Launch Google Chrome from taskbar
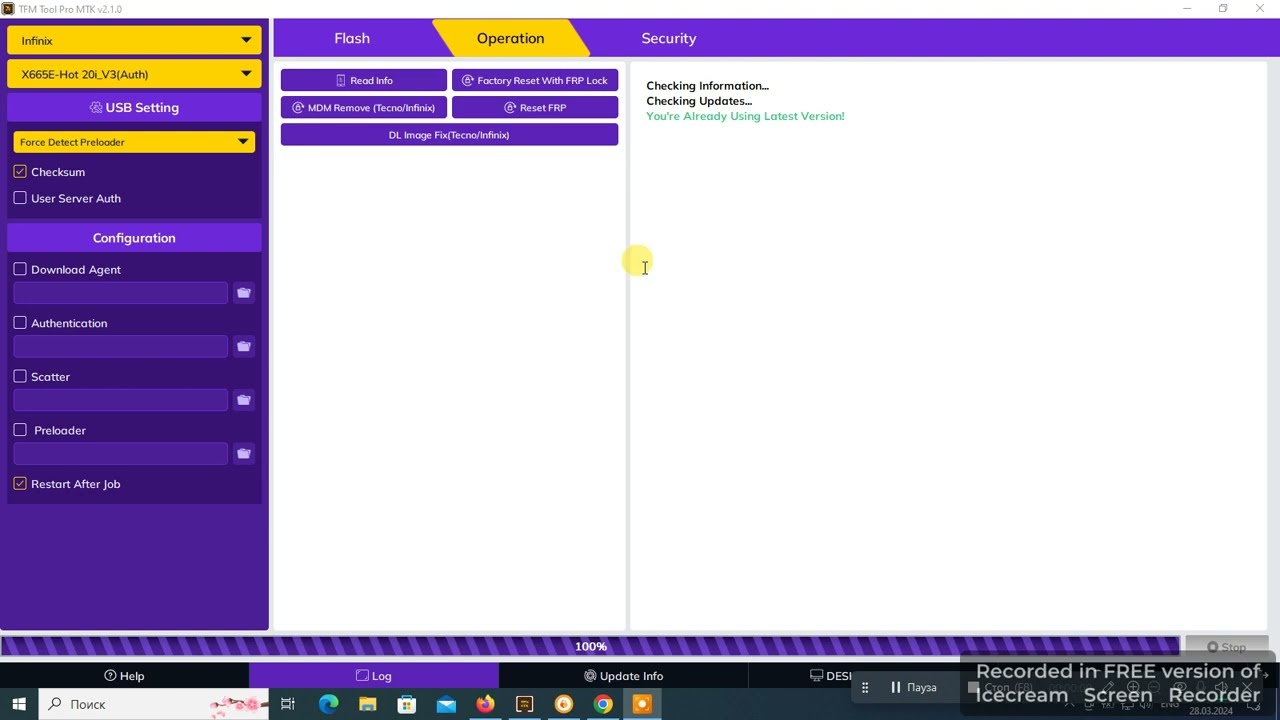1280x720 pixels. click(x=603, y=704)
